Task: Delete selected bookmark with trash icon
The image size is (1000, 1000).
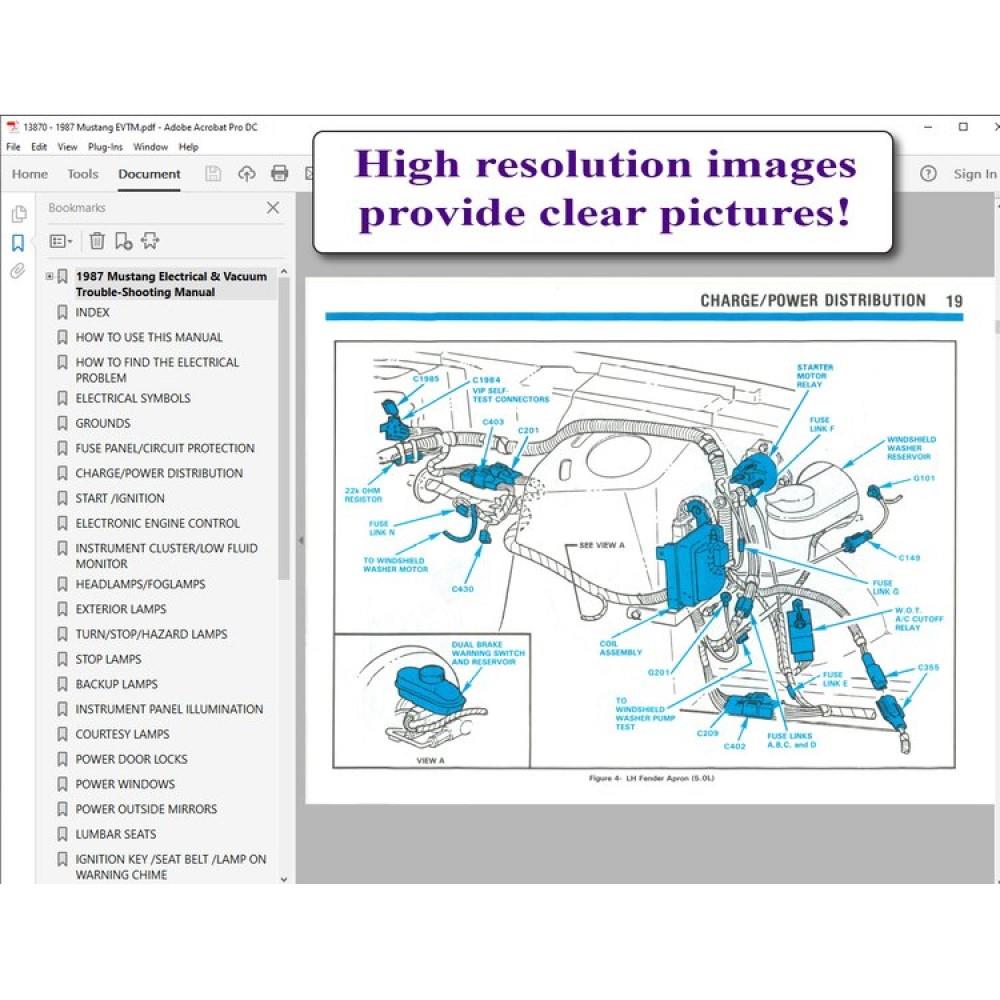Action: tap(97, 241)
